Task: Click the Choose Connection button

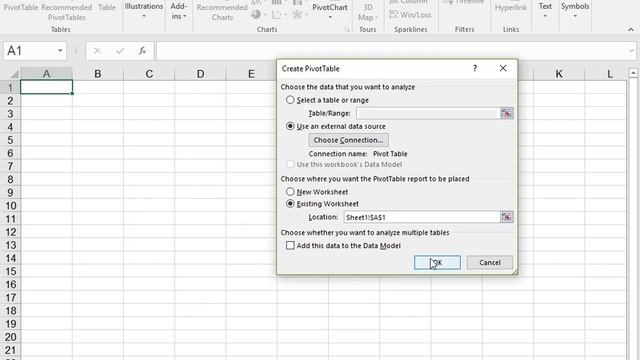Action: (349, 140)
